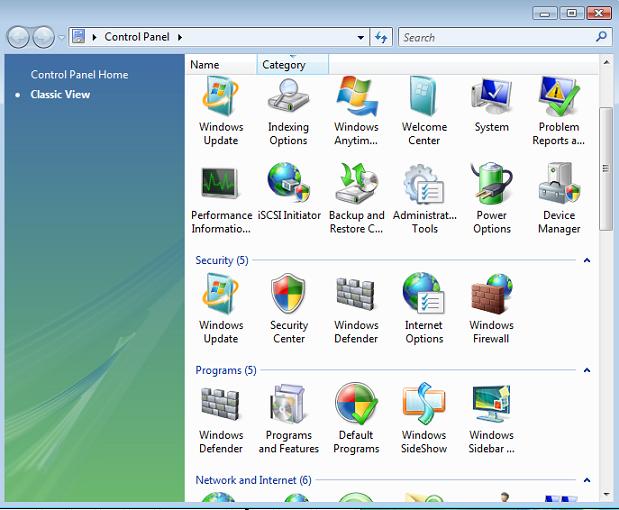Collapse the Network and Internet group
The image size is (619, 510).
(x=587, y=480)
